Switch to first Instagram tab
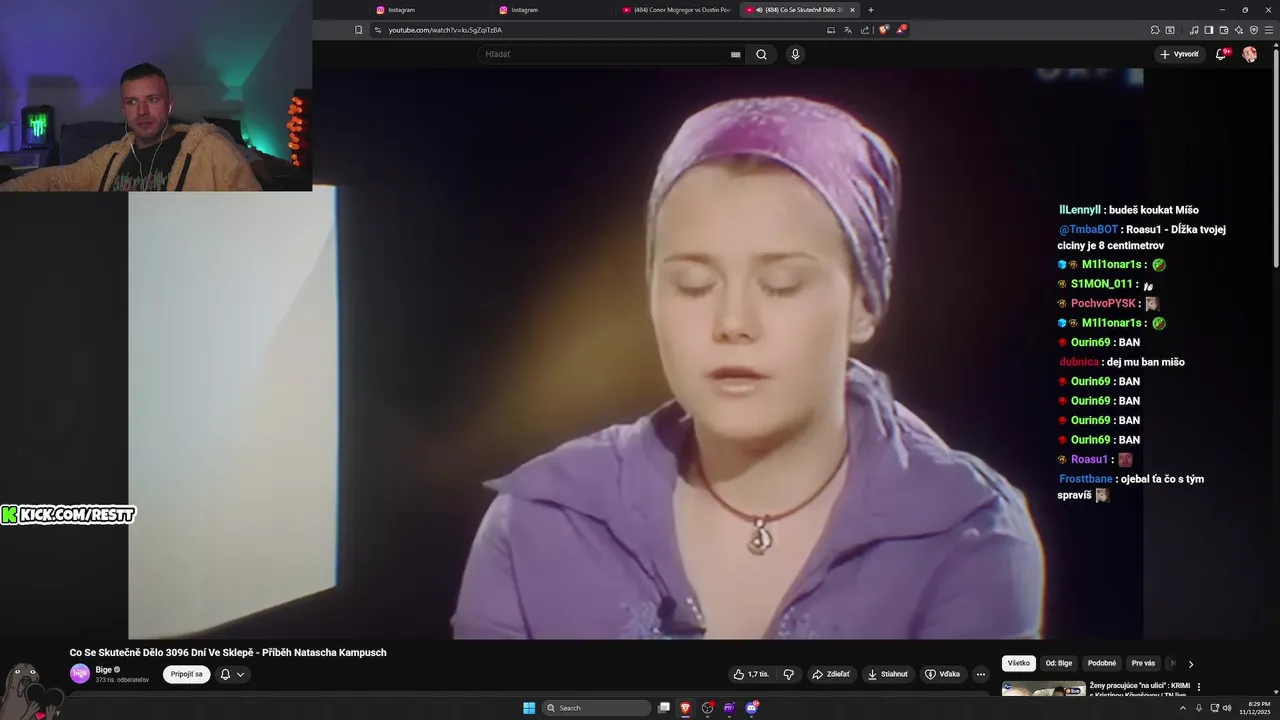This screenshot has width=1280, height=720. click(430, 10)
